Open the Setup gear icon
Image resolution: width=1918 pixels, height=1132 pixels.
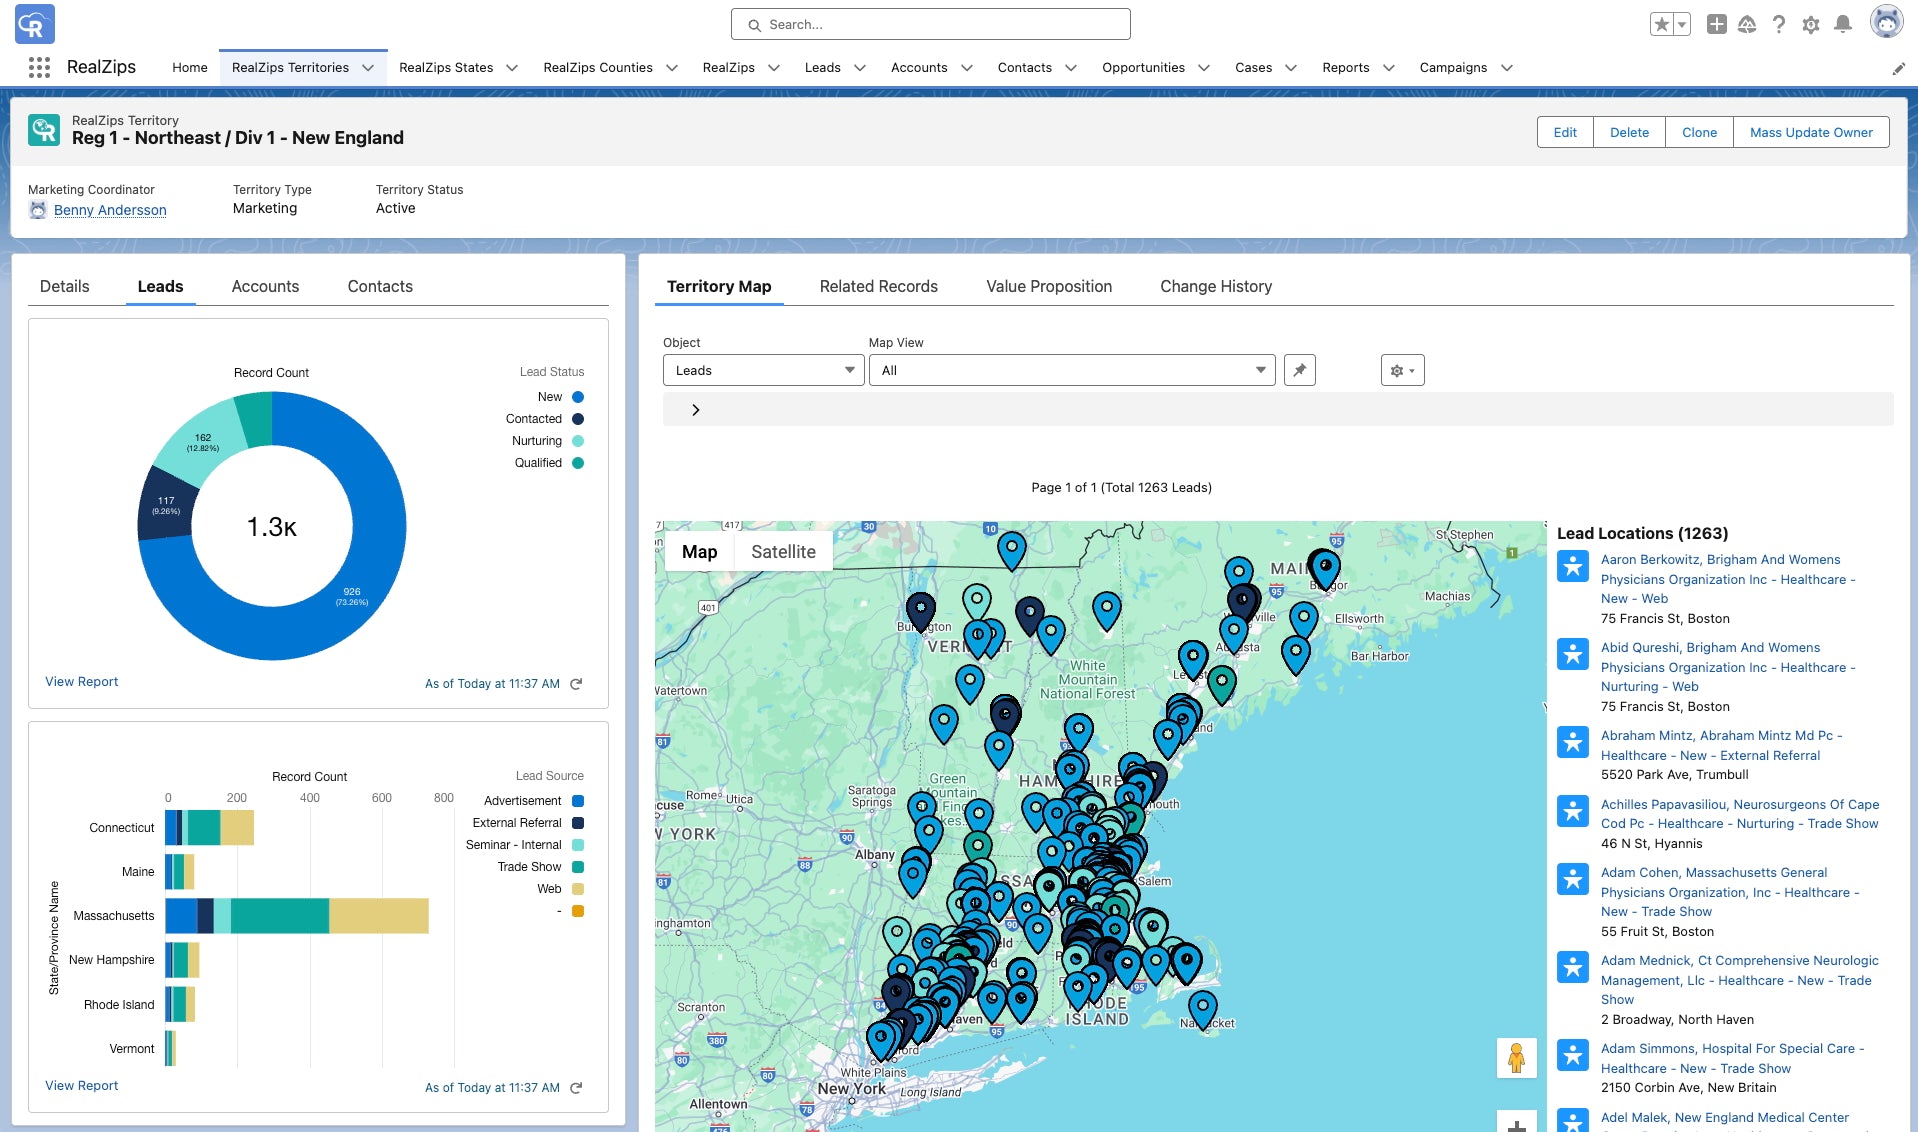(1811, 24)
